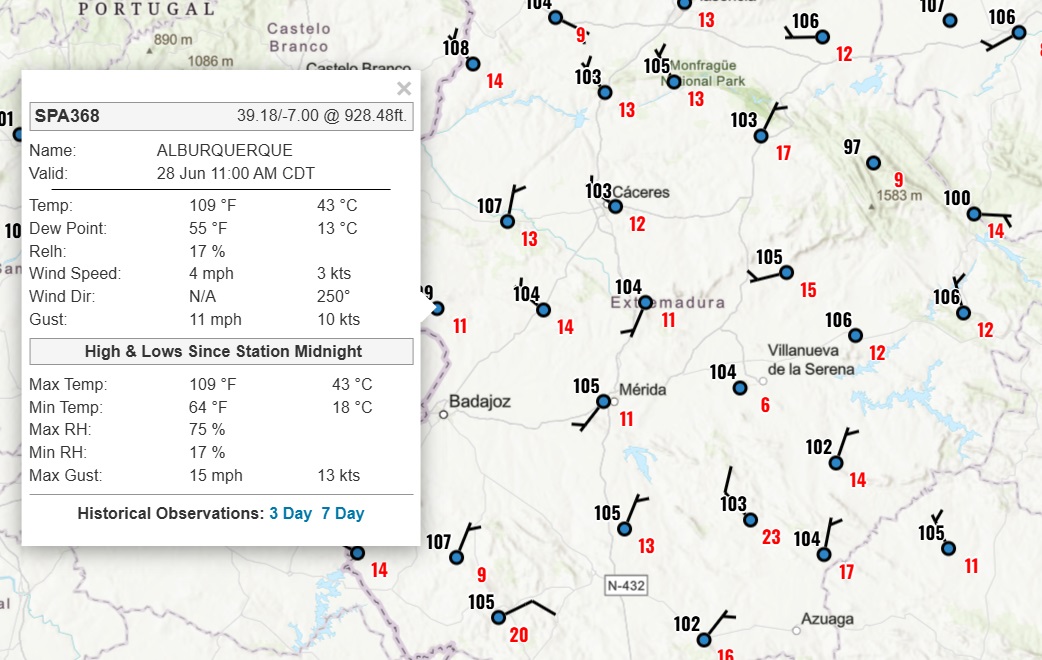The image size is (1042, 660).
Task: Click the Villanueva de la Serena map label
Action: click(x=811, y=360)
